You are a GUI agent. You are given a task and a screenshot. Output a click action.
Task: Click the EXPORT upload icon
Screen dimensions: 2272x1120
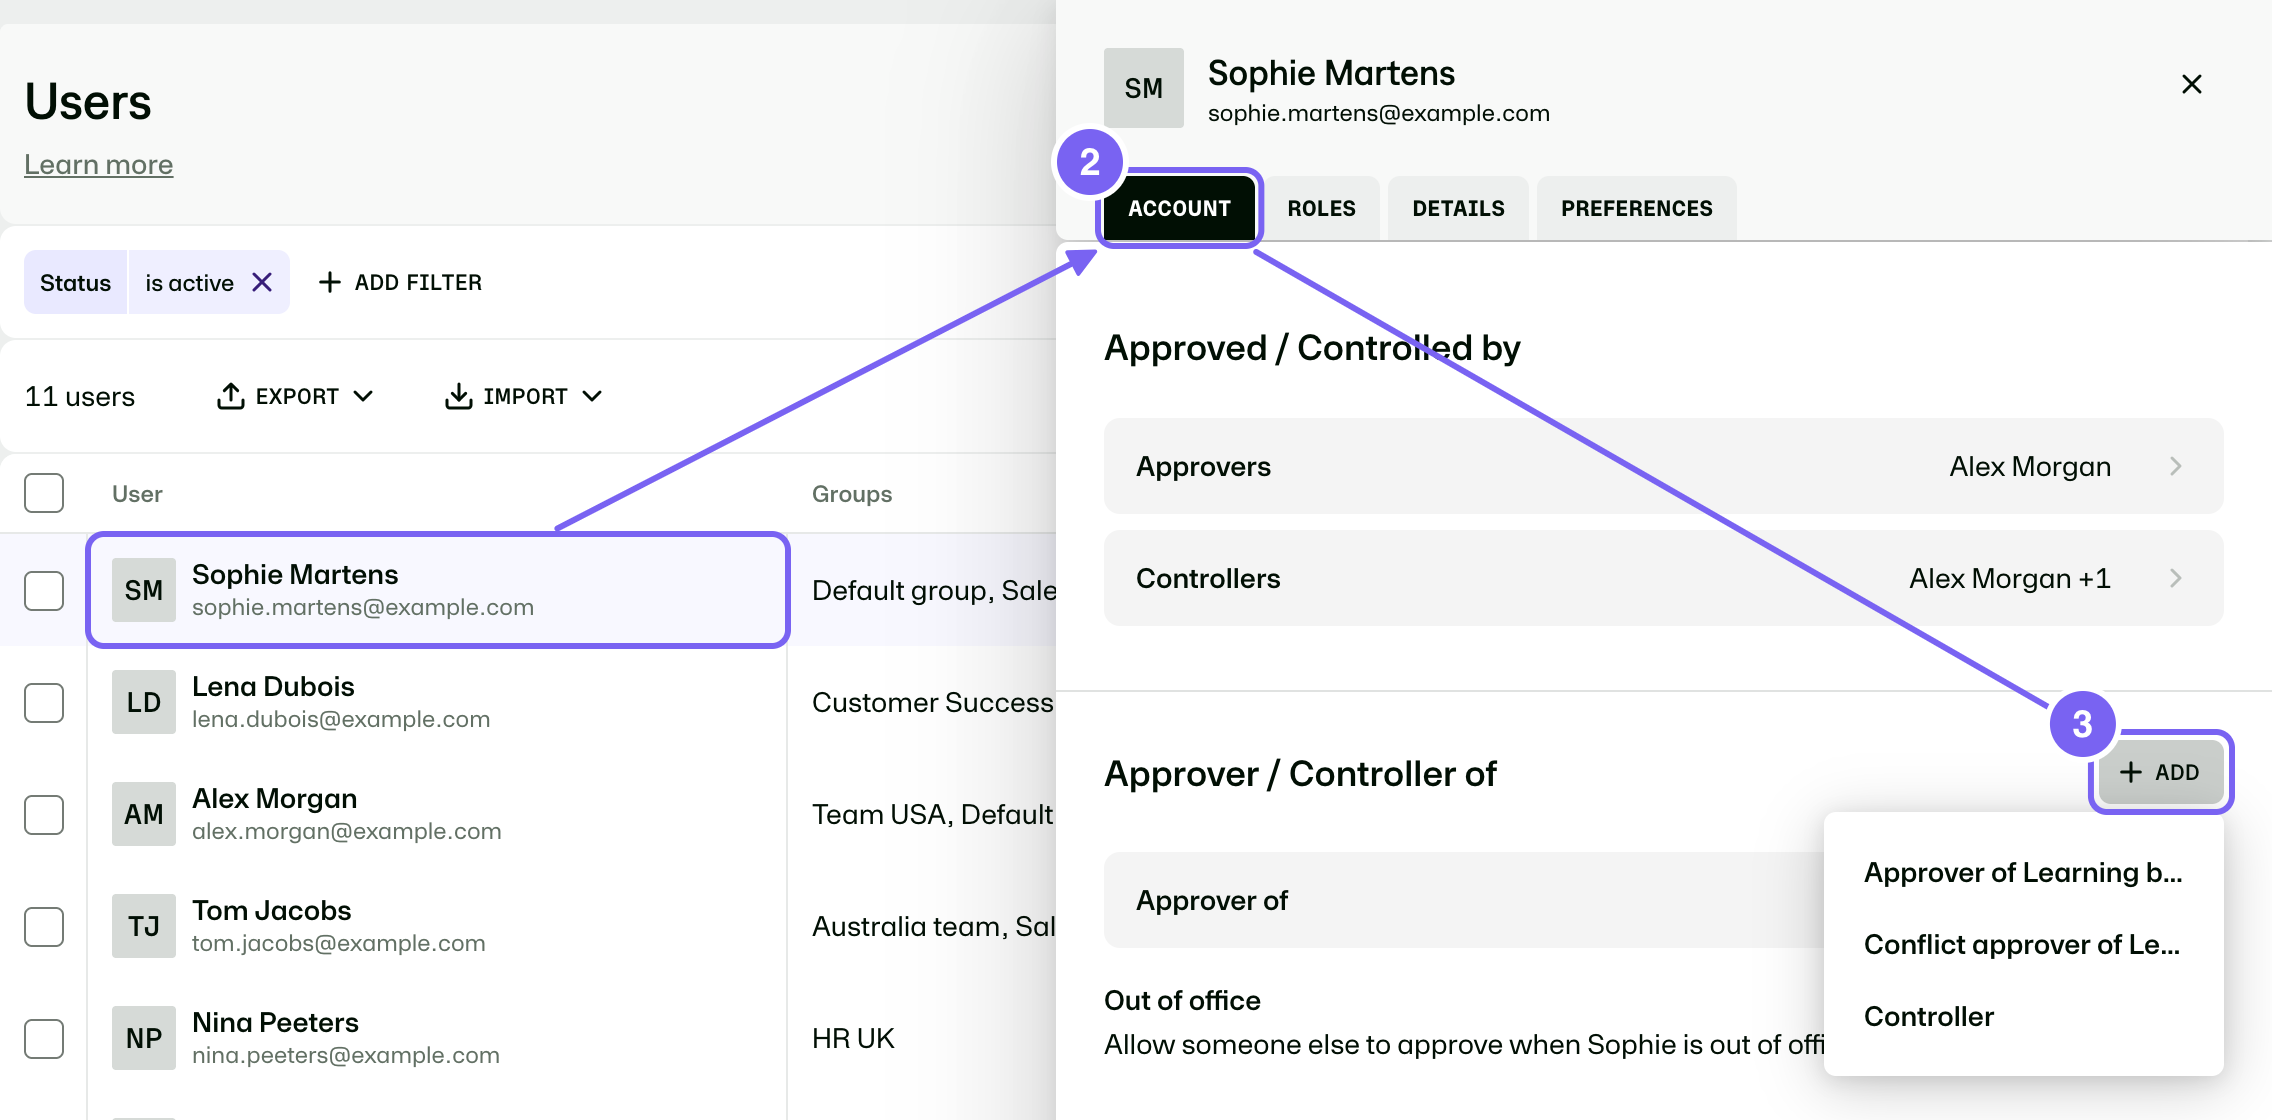click(x=230, y=396)
